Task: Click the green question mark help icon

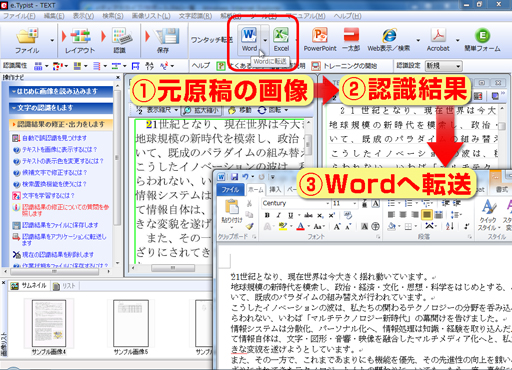Action: tap(221, 66)
